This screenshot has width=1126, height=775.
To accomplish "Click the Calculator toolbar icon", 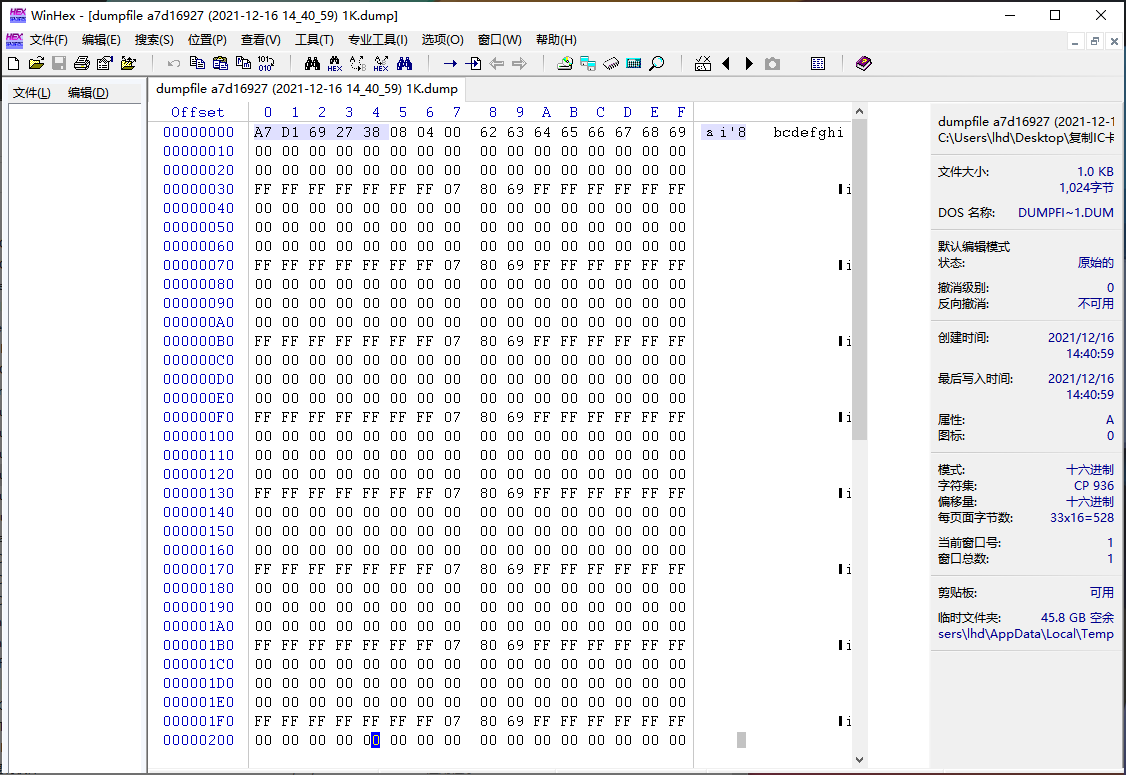I will click(x=633, y=63).
